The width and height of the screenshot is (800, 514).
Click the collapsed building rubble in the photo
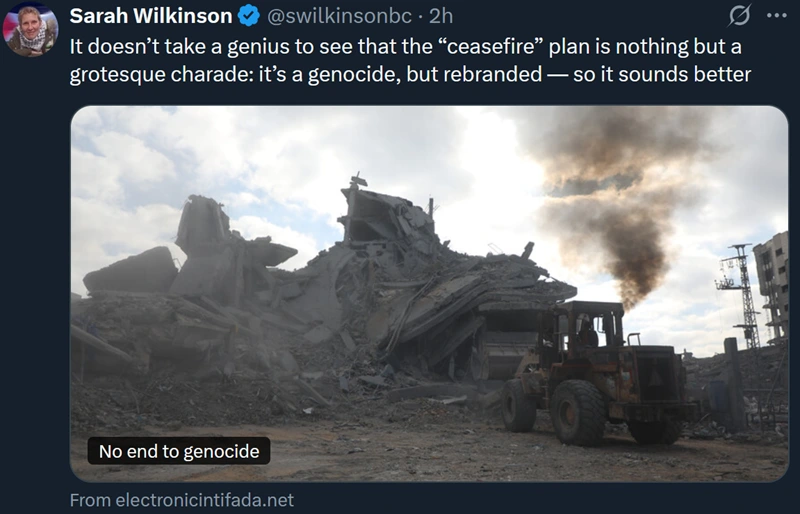click(327, 296)
